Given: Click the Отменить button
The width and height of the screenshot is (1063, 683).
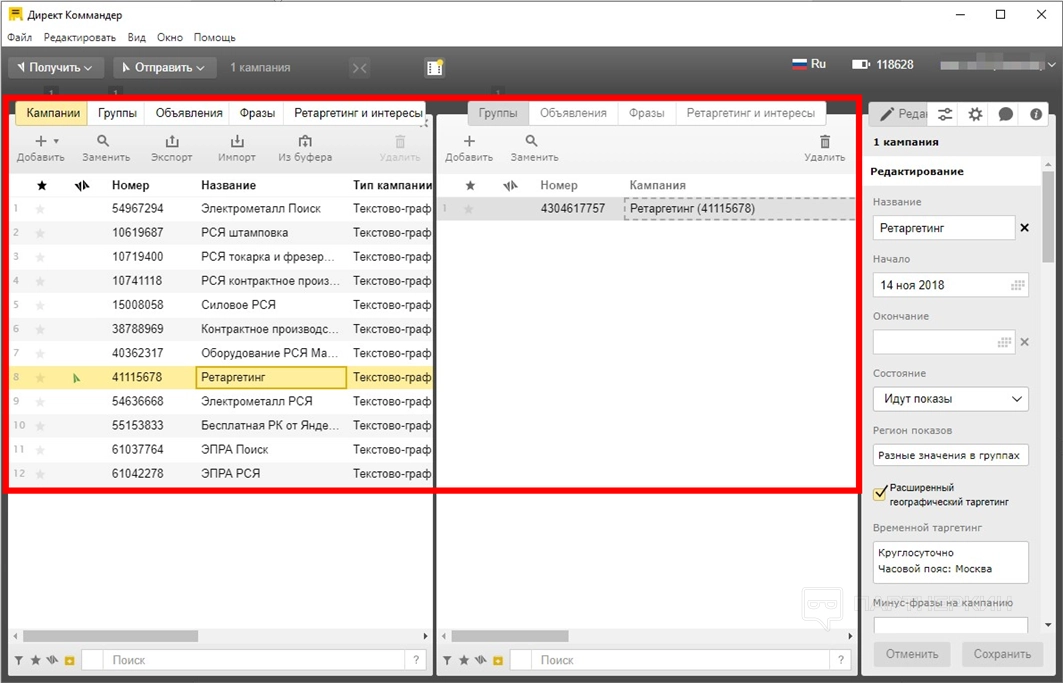Looking at the screenshot, I should [x=913, y=654].
